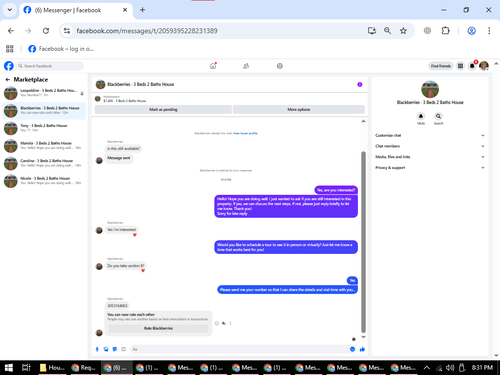500x375 pixels.
Task: Open the notifications bell with red badge
Action: click(472, 66)
